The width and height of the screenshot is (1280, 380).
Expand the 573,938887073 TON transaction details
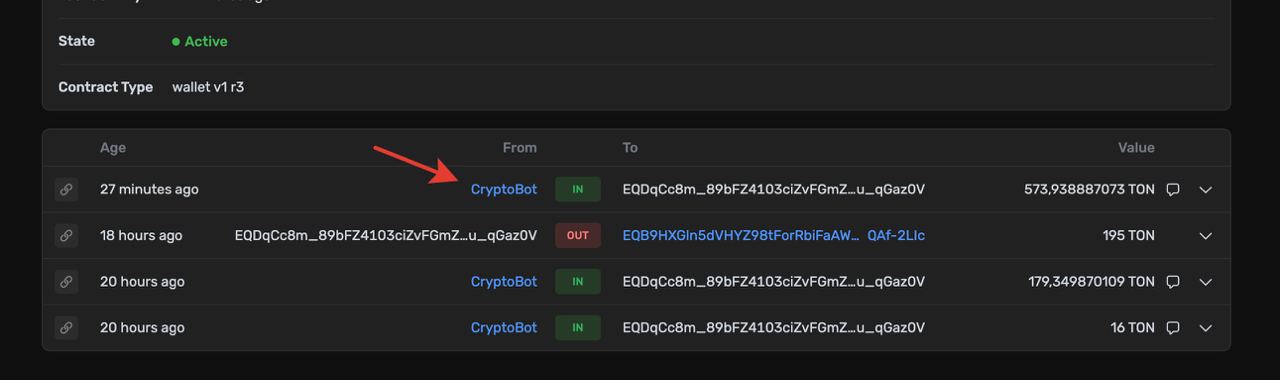(x=1206, y=190)
